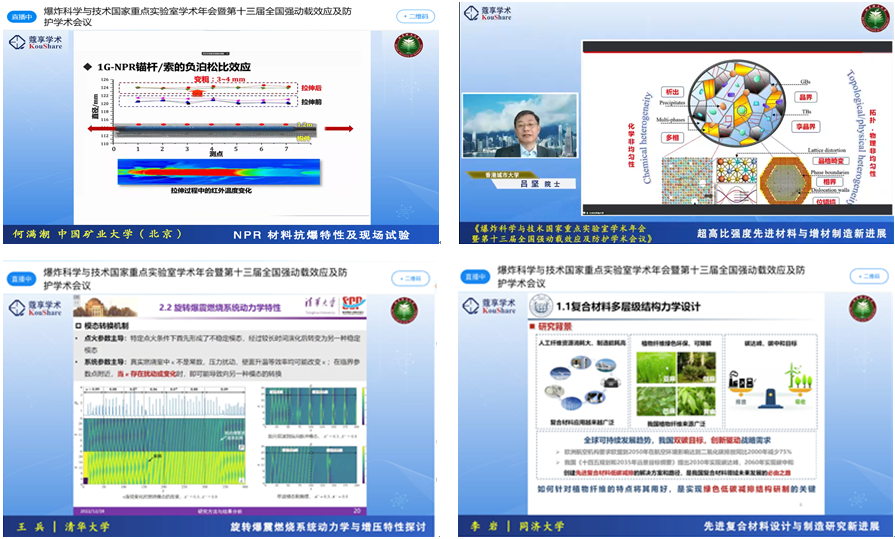
Task: Open the 二维码 button above the NPR slide
Action: (x=416, y=17)
